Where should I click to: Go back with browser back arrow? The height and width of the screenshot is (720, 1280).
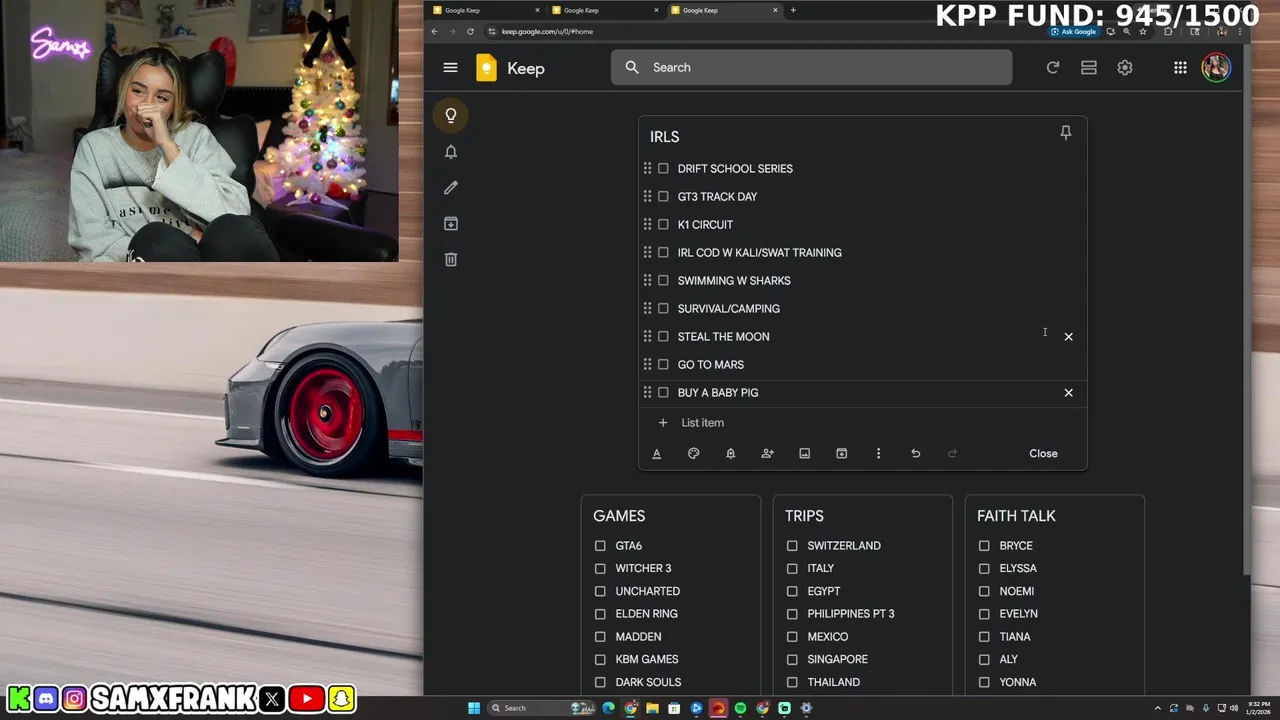coord(434,31)
